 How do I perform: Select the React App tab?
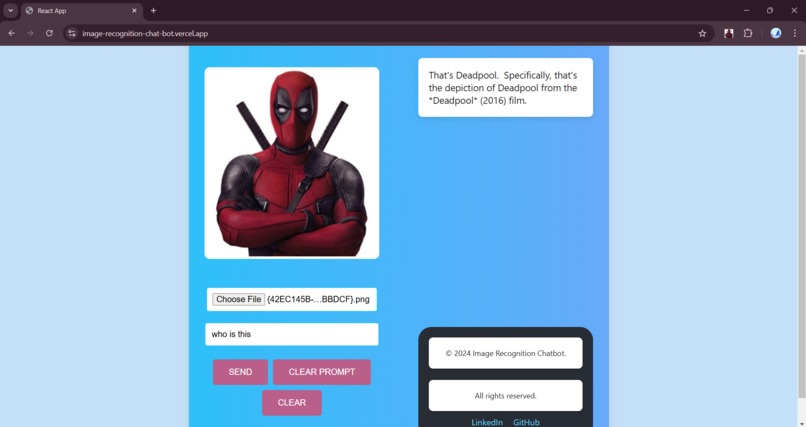82,11
